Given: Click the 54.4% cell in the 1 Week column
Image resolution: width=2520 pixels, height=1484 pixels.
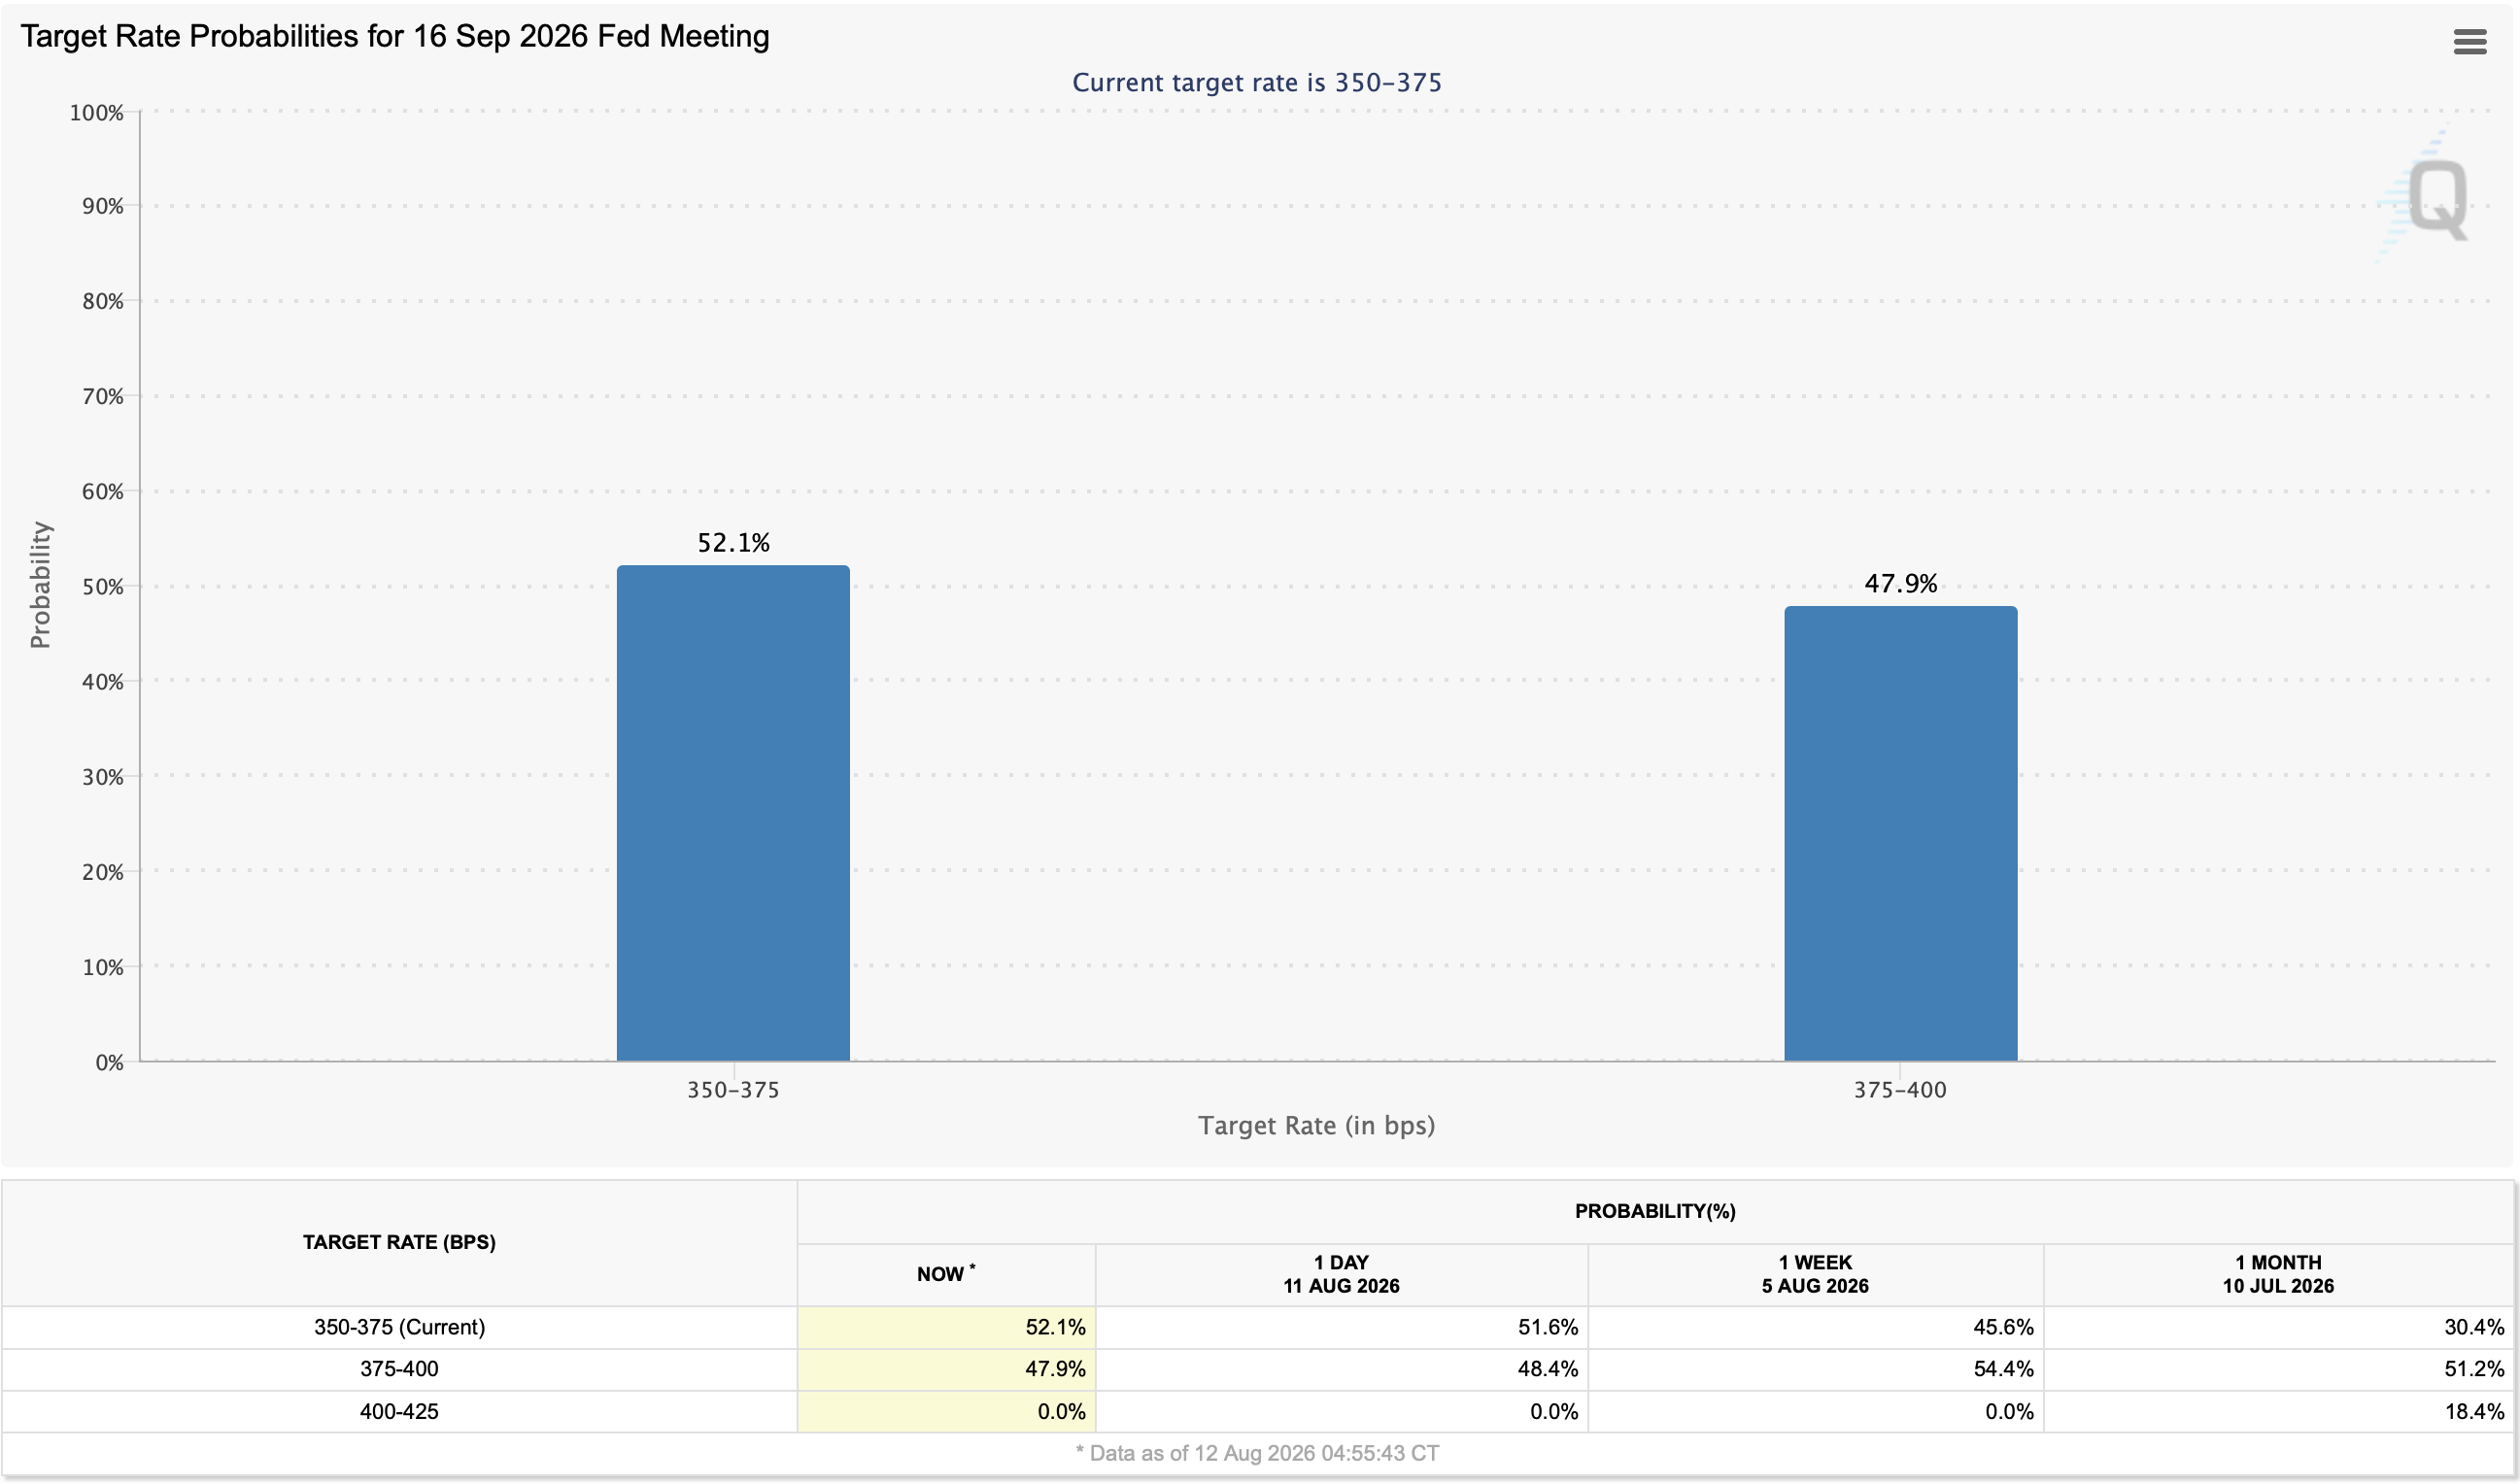Looking at the screenshot, I should (x=1815, y=1369).
